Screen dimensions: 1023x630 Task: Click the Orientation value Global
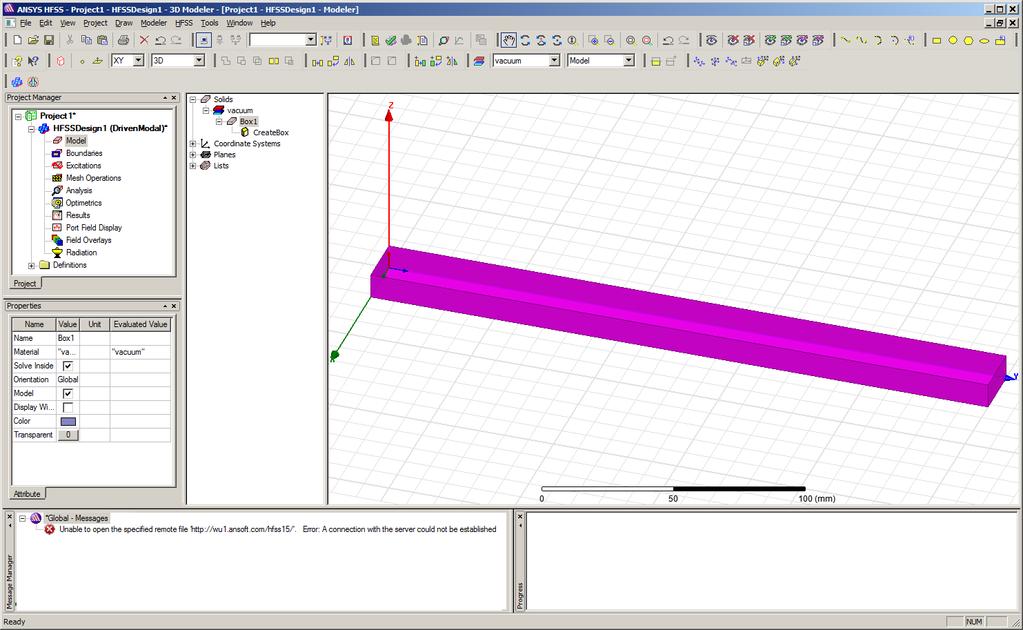point(67,380)
